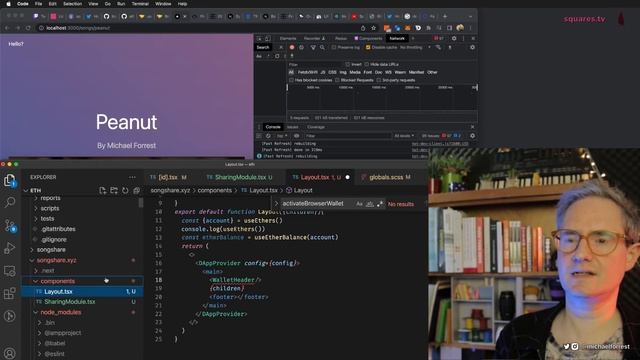Open Remote Explorer in the activity bar

10,271
